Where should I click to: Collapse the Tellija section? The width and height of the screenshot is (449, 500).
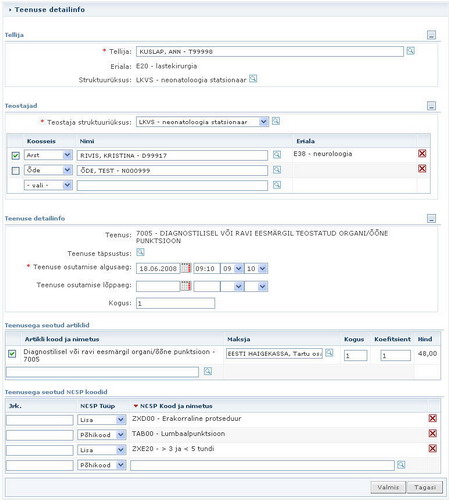tap(432, 35)
